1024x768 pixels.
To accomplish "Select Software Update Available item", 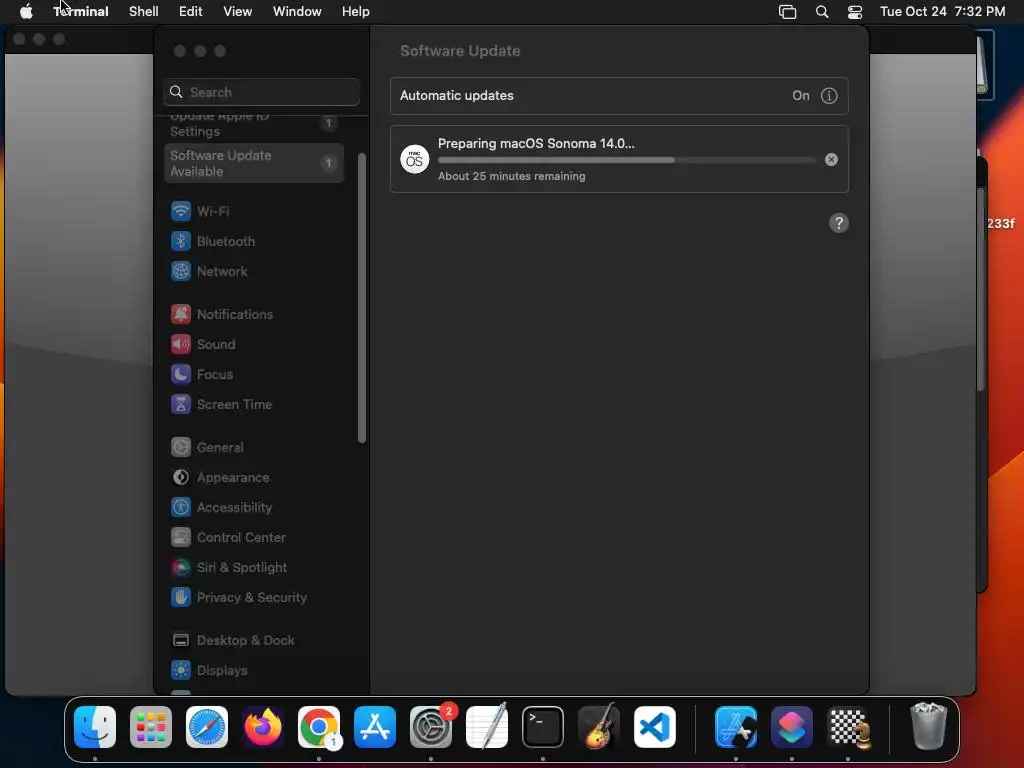I will point(254,163).
